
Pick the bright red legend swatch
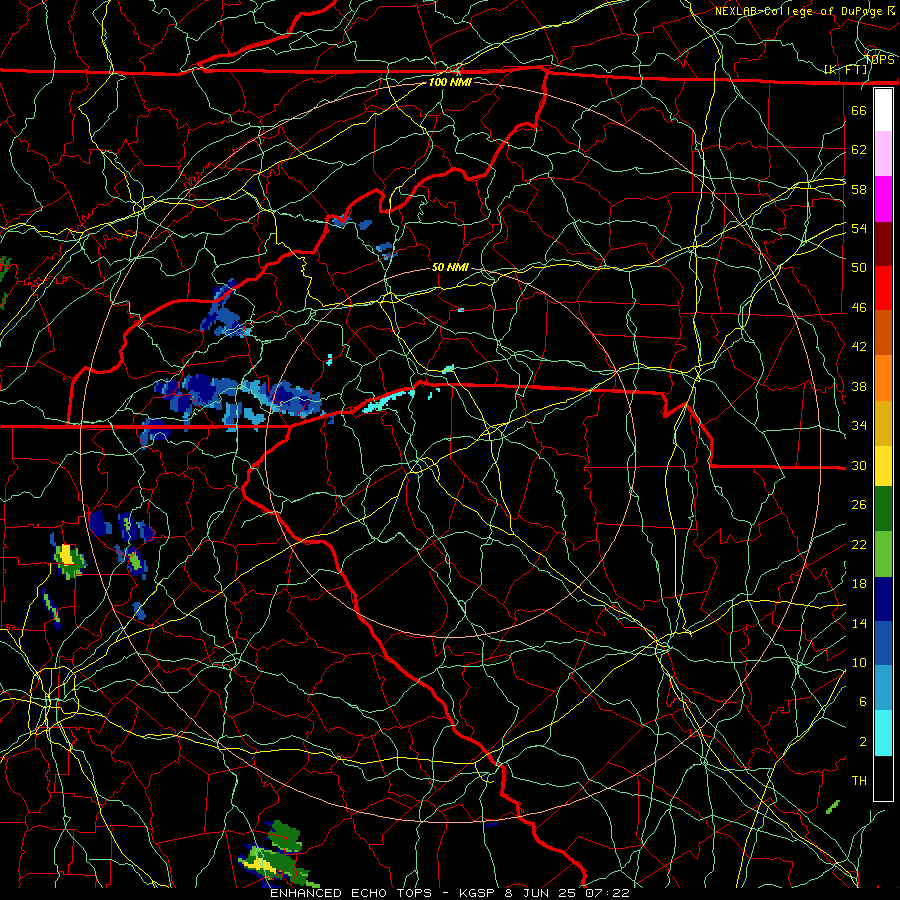coord(883,288)
